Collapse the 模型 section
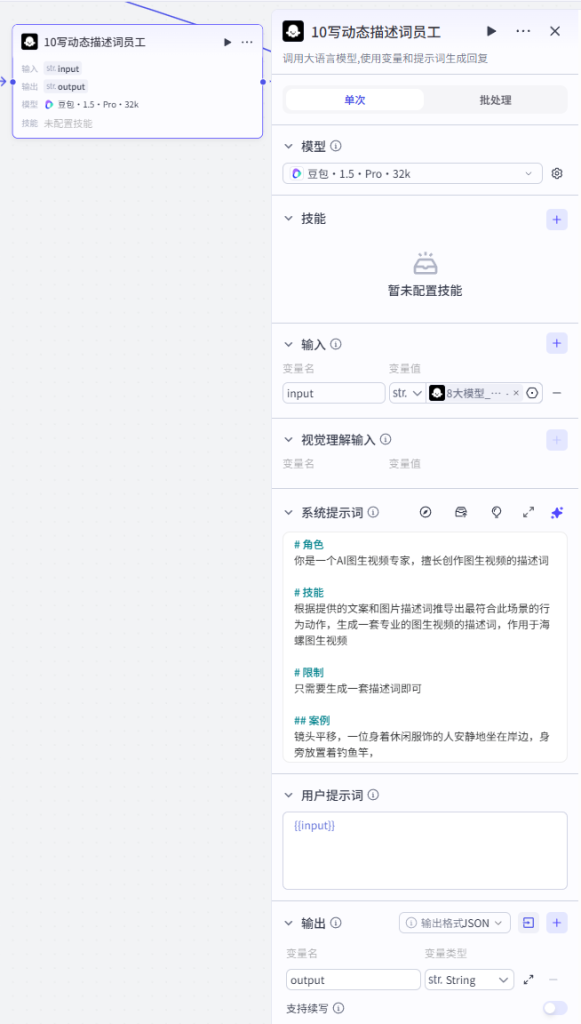Image resolution: width=581 pixels, height=1024 pixels. tap(289, 146)
